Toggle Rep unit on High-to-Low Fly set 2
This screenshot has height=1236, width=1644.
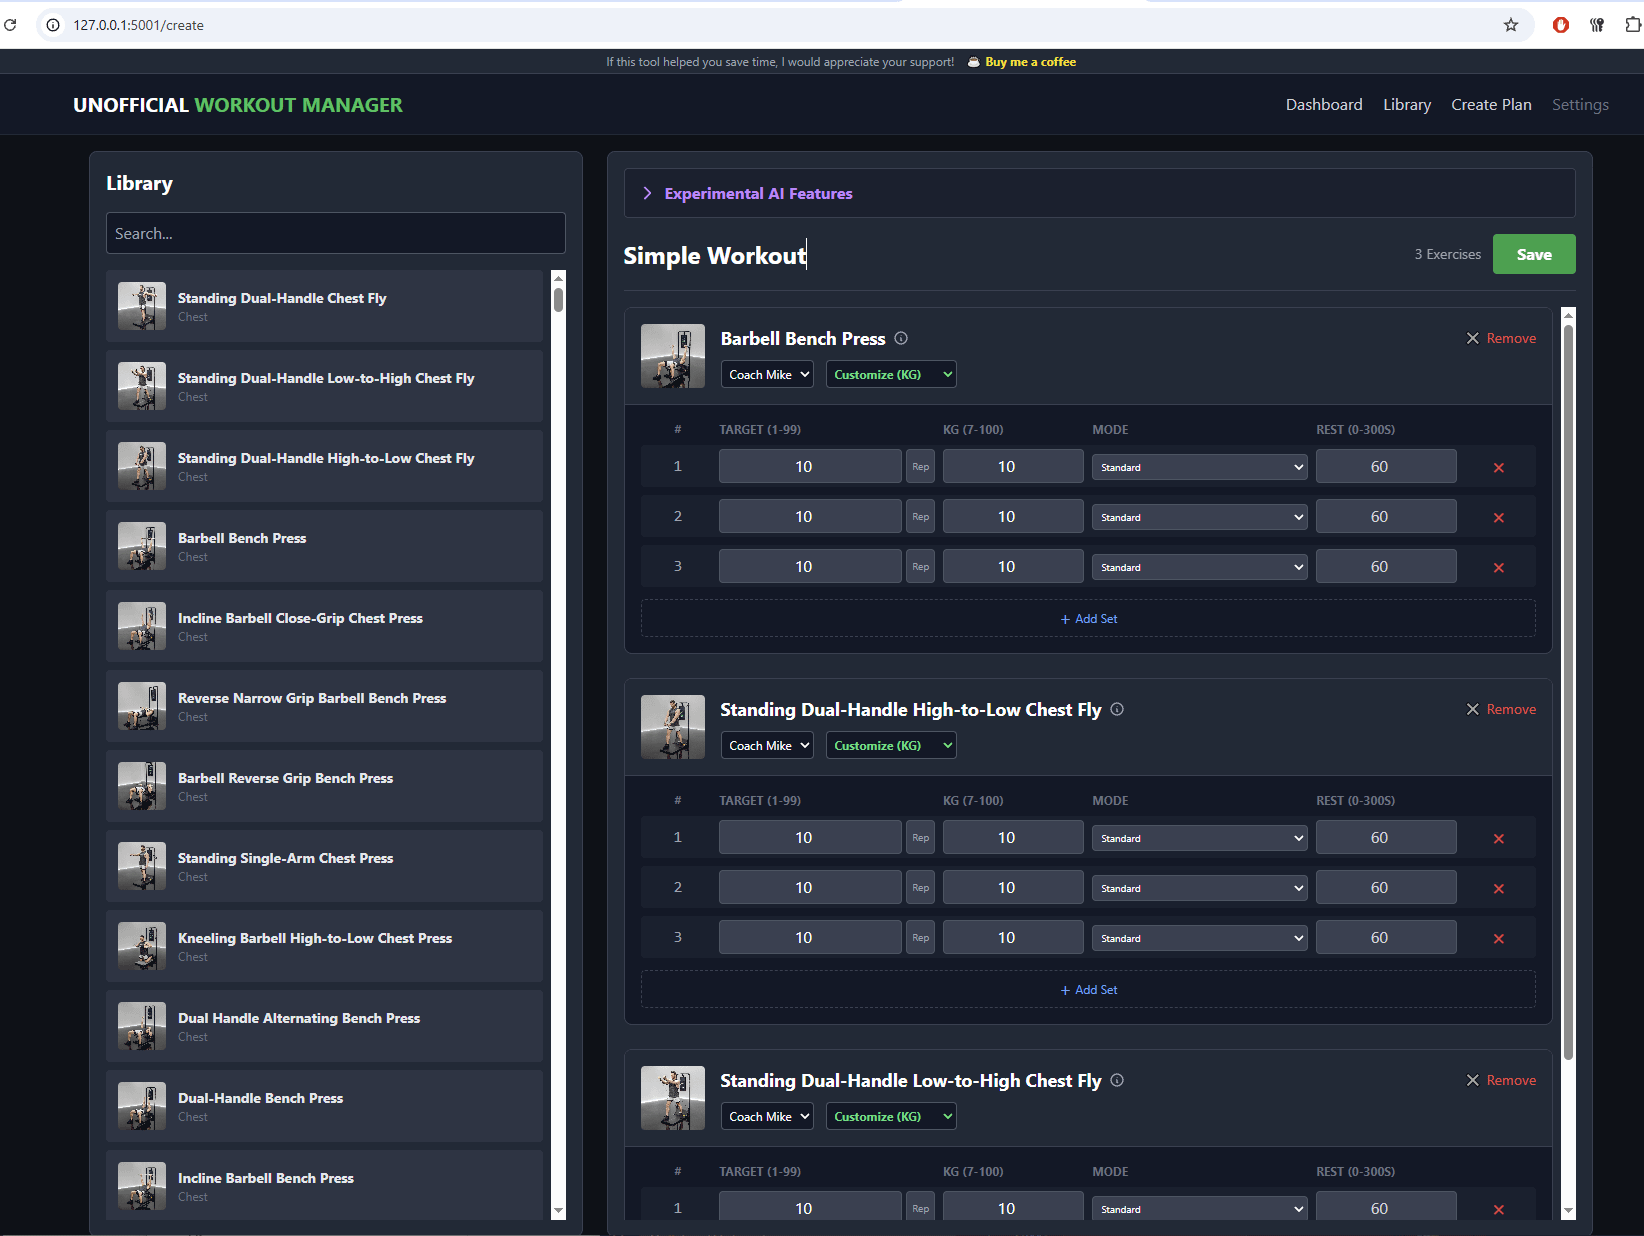920,888
